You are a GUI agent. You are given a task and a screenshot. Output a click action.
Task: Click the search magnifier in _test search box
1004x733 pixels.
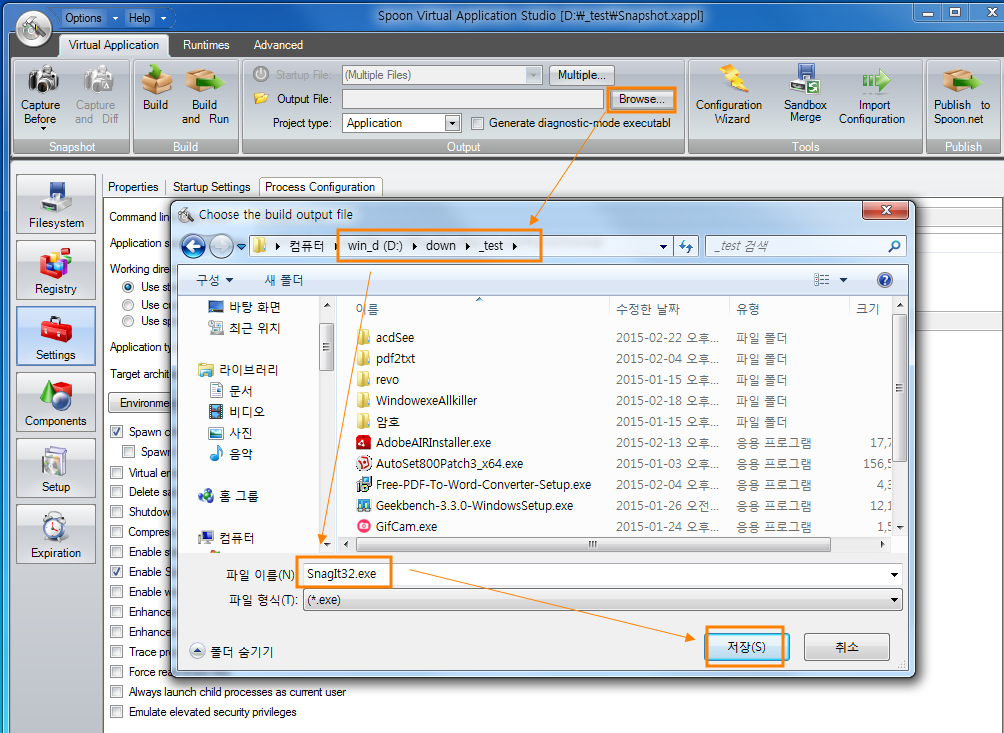(x=894, y=246)
